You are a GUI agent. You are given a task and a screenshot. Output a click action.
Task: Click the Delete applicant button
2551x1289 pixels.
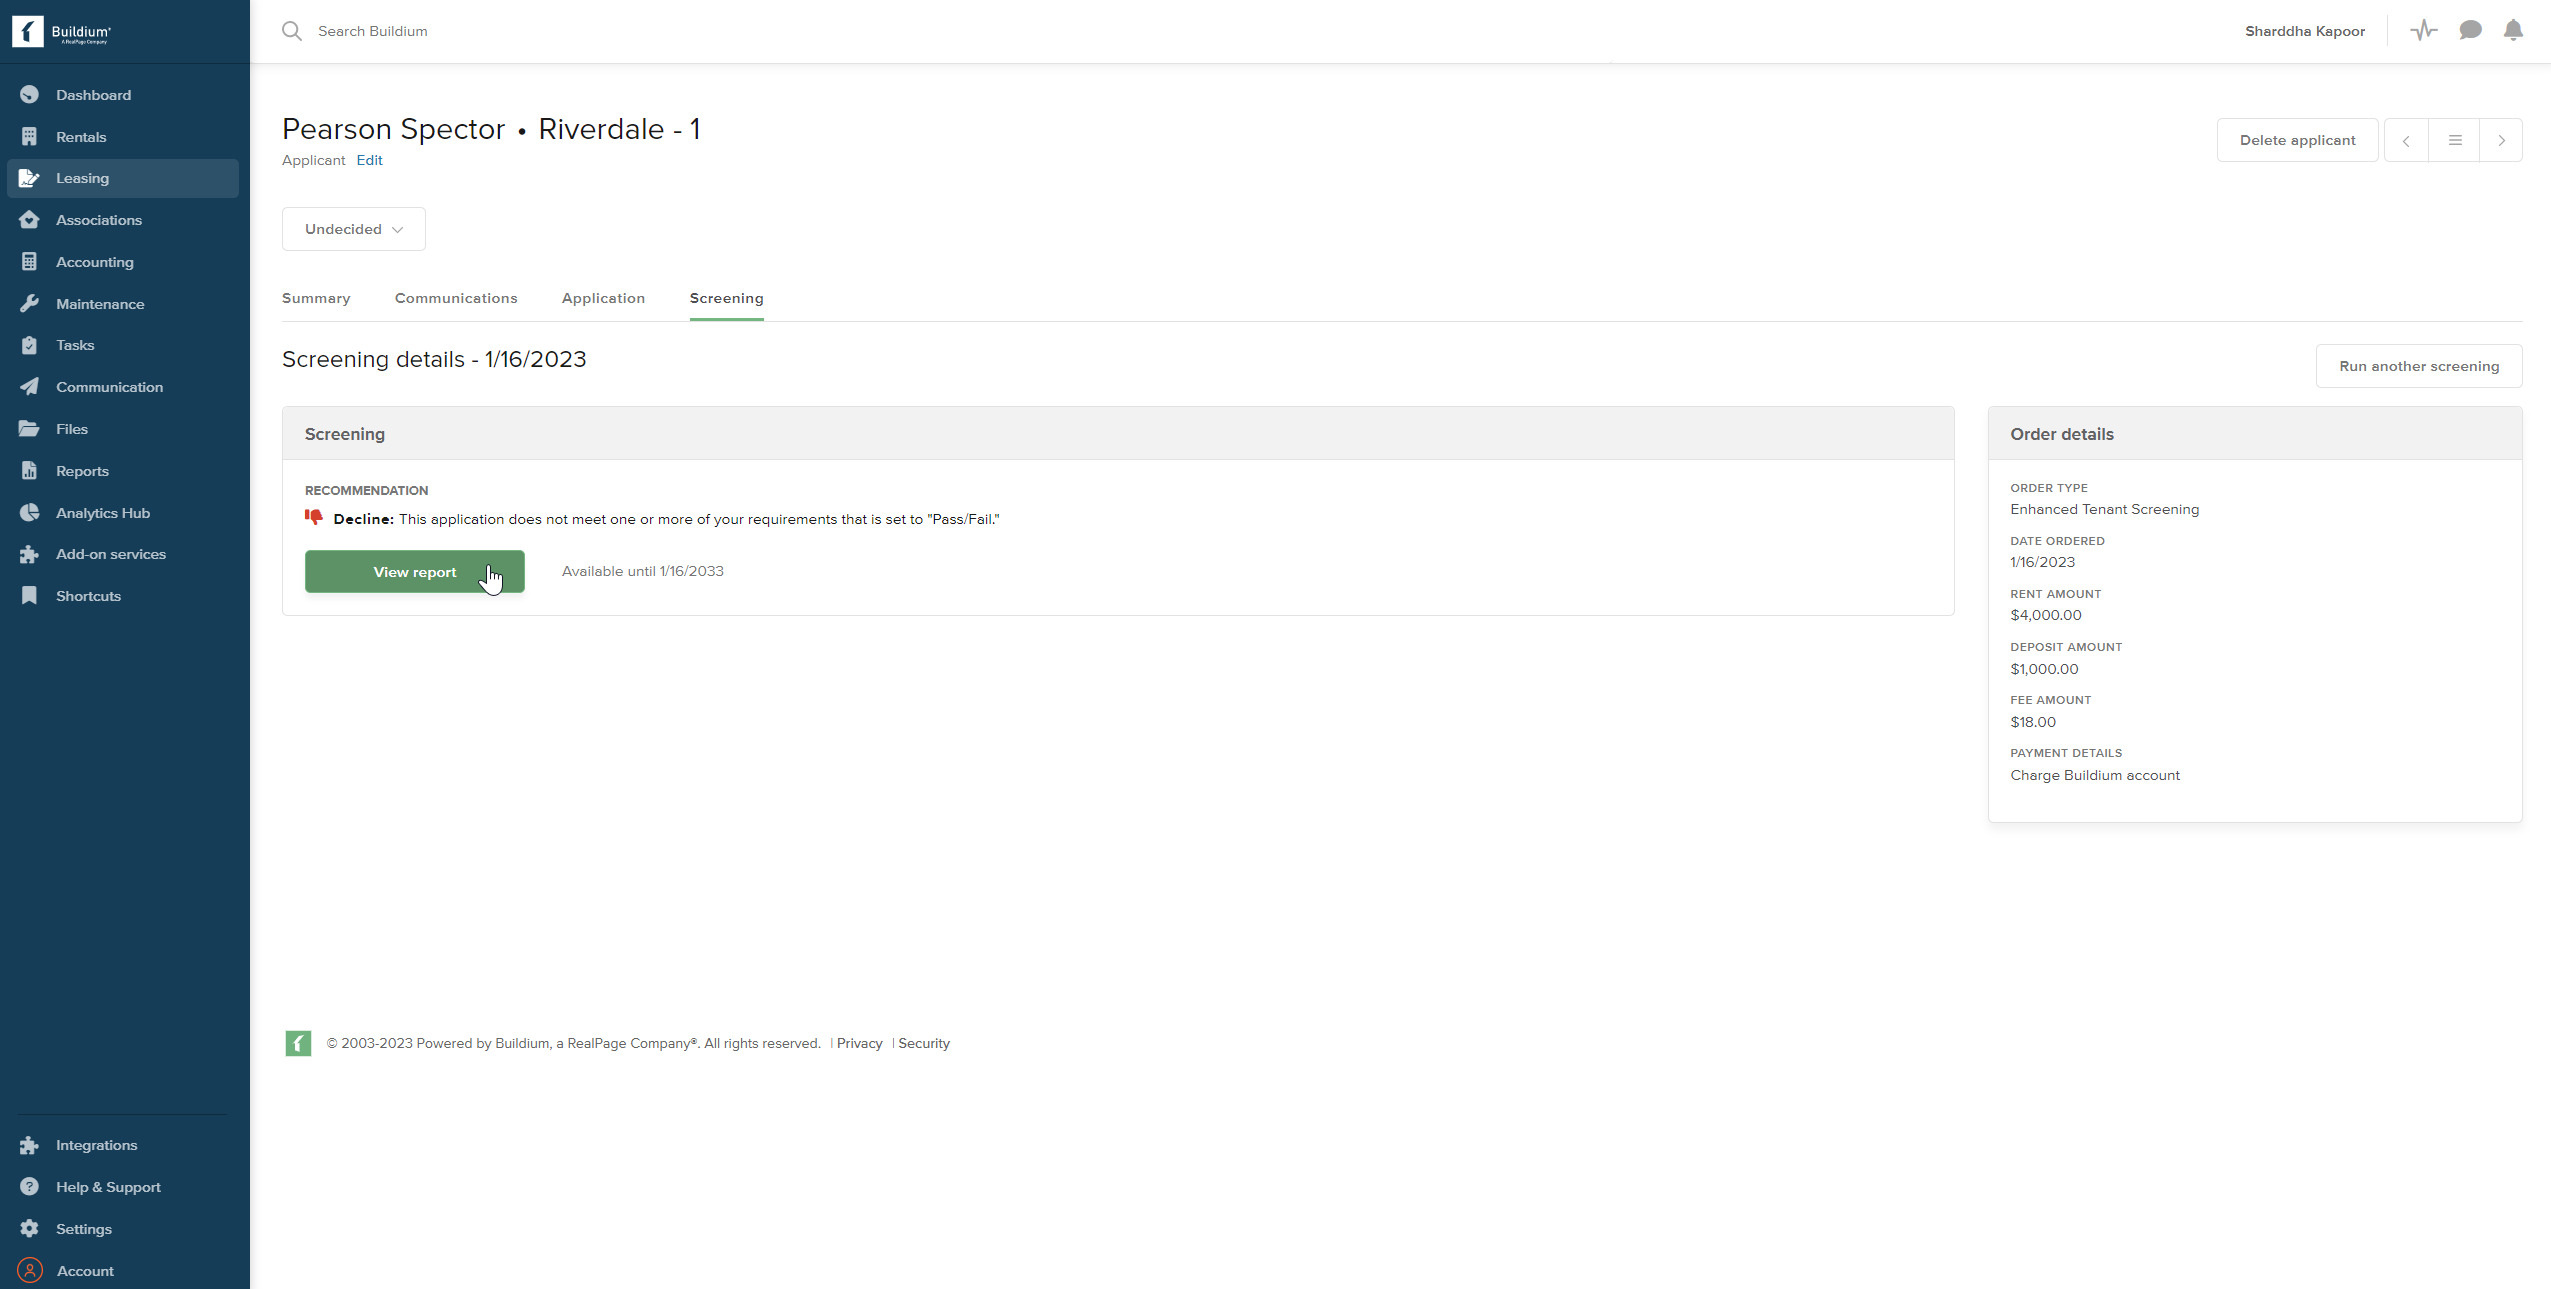click(2297, 140)
